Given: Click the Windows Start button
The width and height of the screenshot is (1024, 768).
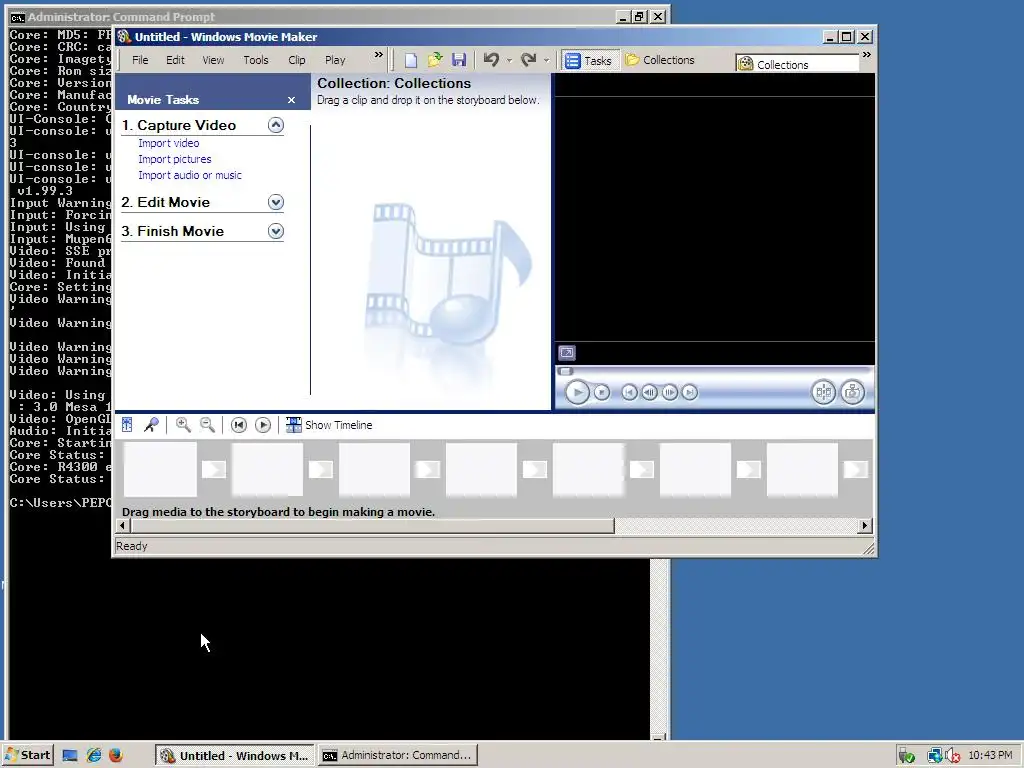Looking at the screenshot, I should pyautogui.click(x=28, y=755).
